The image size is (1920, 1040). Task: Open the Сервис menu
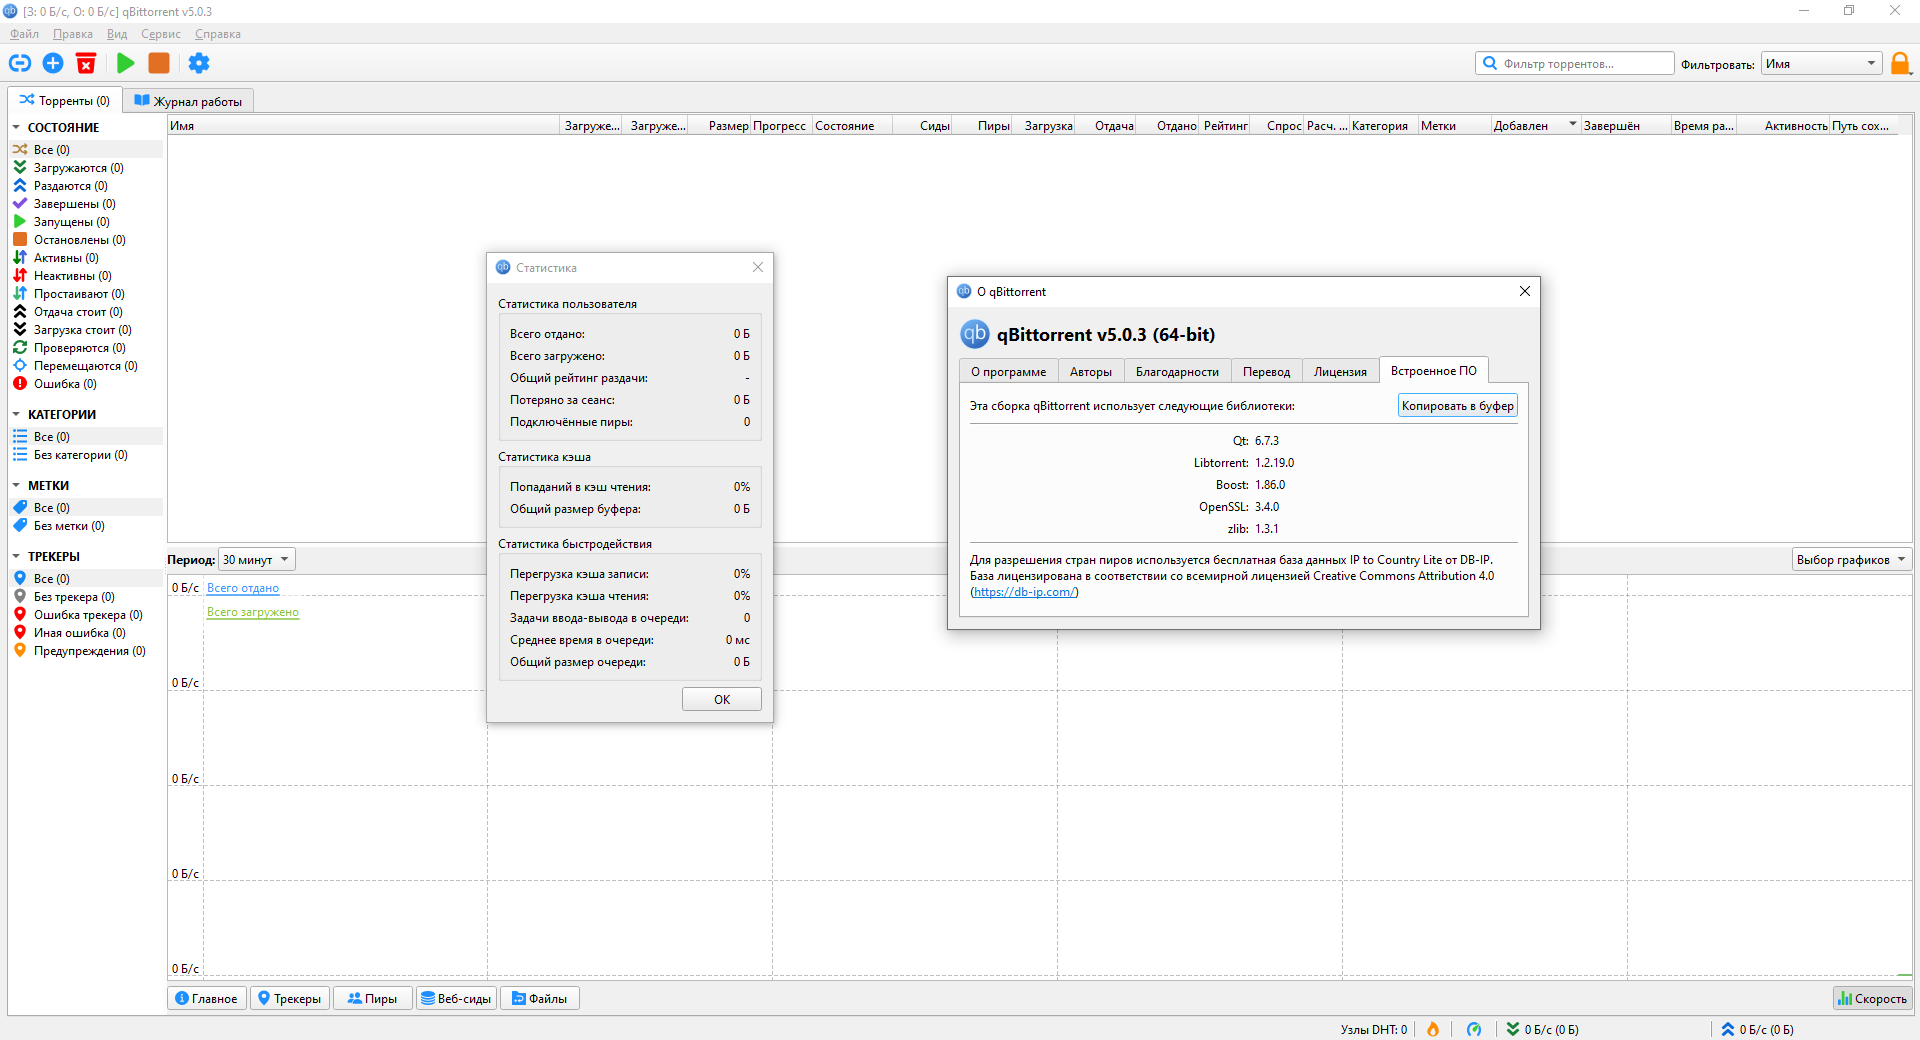coord(161,34)
